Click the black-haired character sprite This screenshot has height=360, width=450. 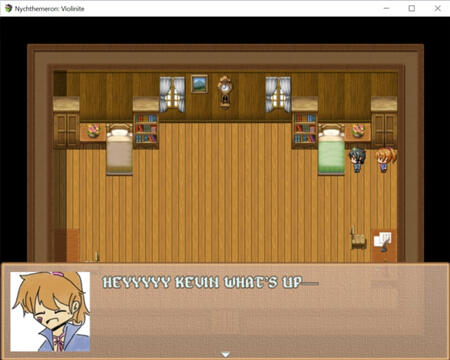coord(357,160)
